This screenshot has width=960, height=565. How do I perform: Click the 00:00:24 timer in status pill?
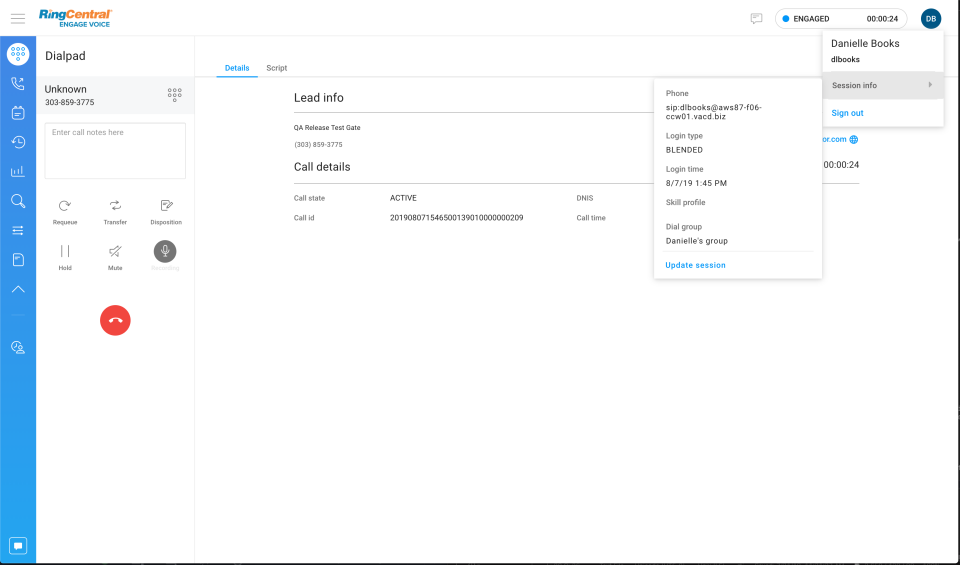pos(882,19)
